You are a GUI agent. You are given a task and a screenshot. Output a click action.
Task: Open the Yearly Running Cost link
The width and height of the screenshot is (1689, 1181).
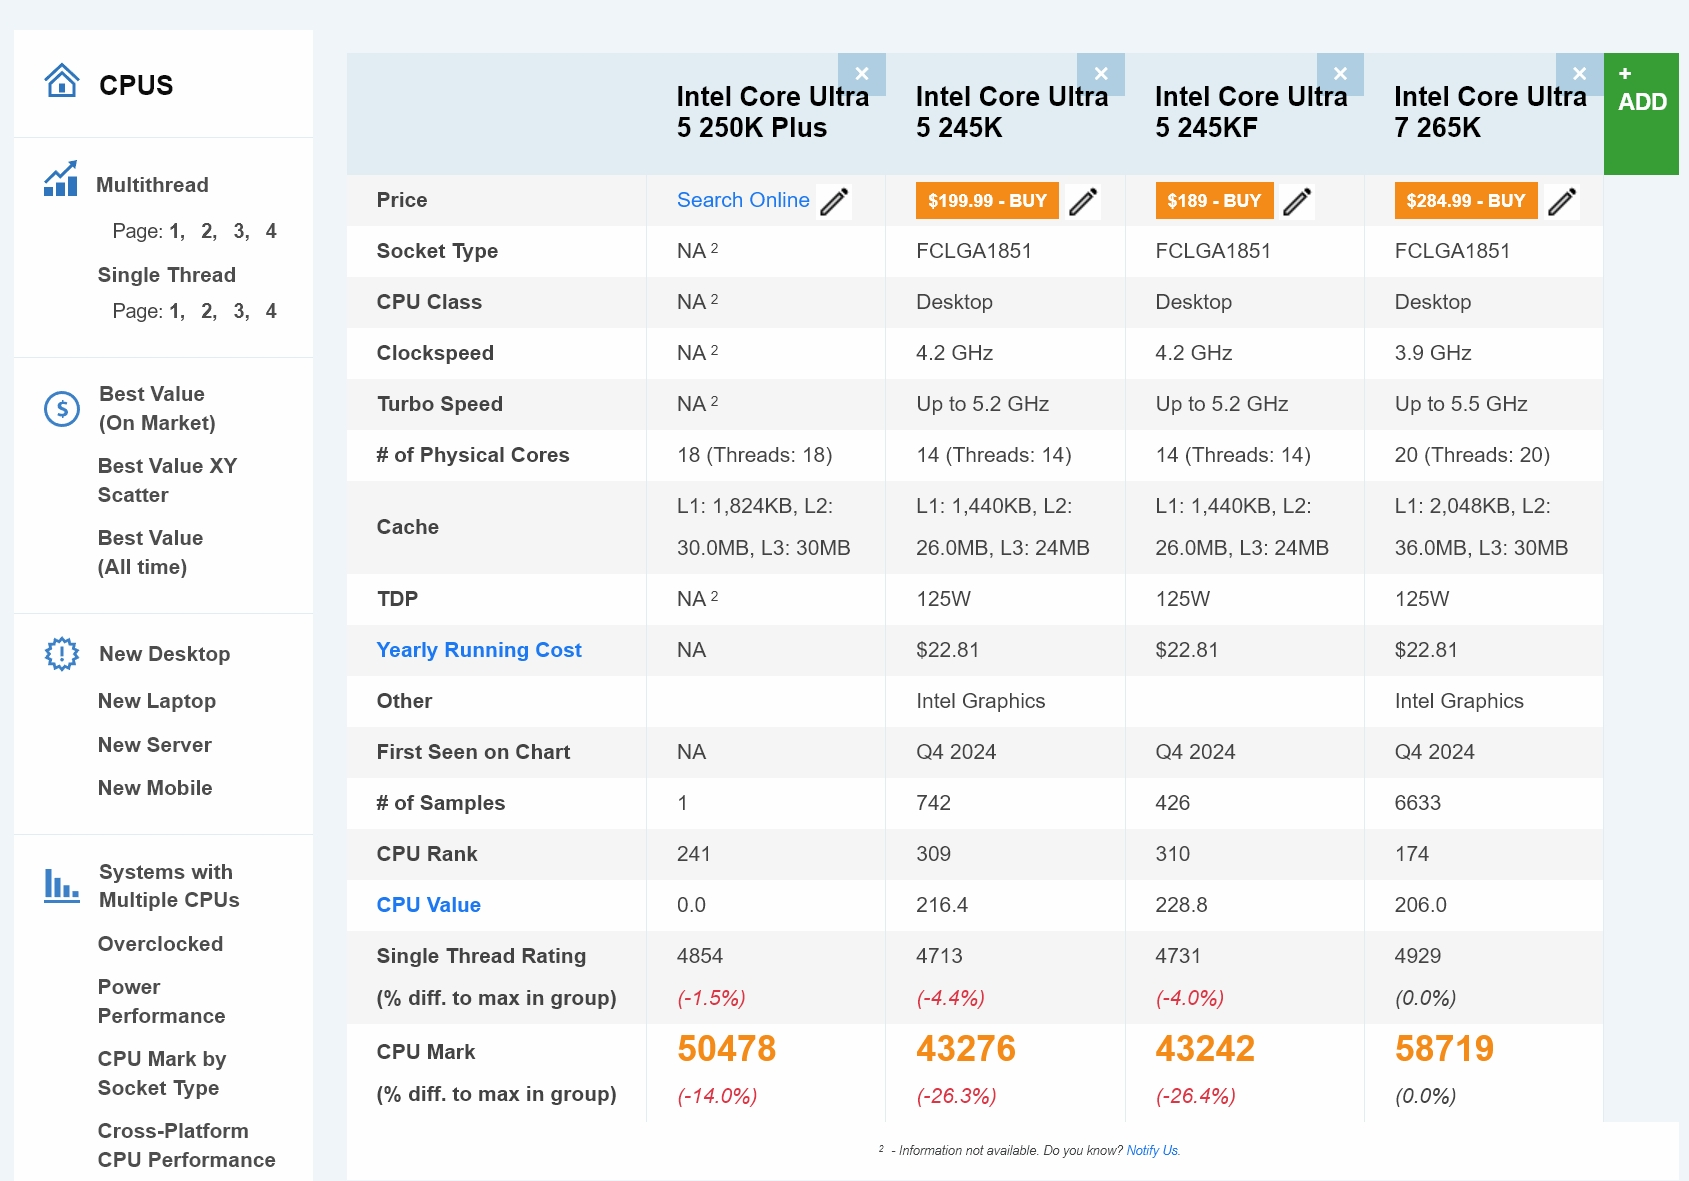point(479,650)
